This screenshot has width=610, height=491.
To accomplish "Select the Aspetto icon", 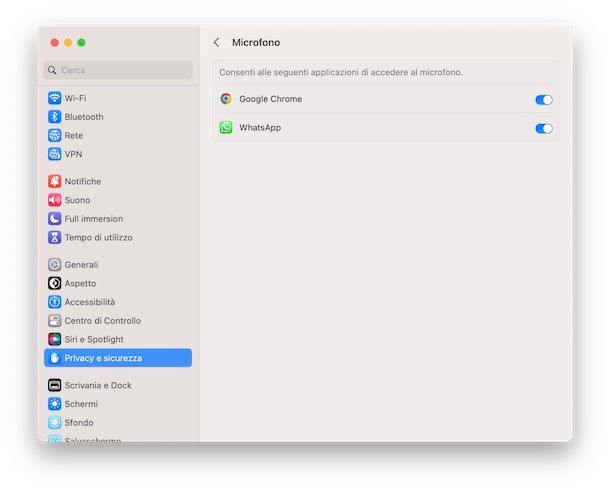I will tap(54, 283).
